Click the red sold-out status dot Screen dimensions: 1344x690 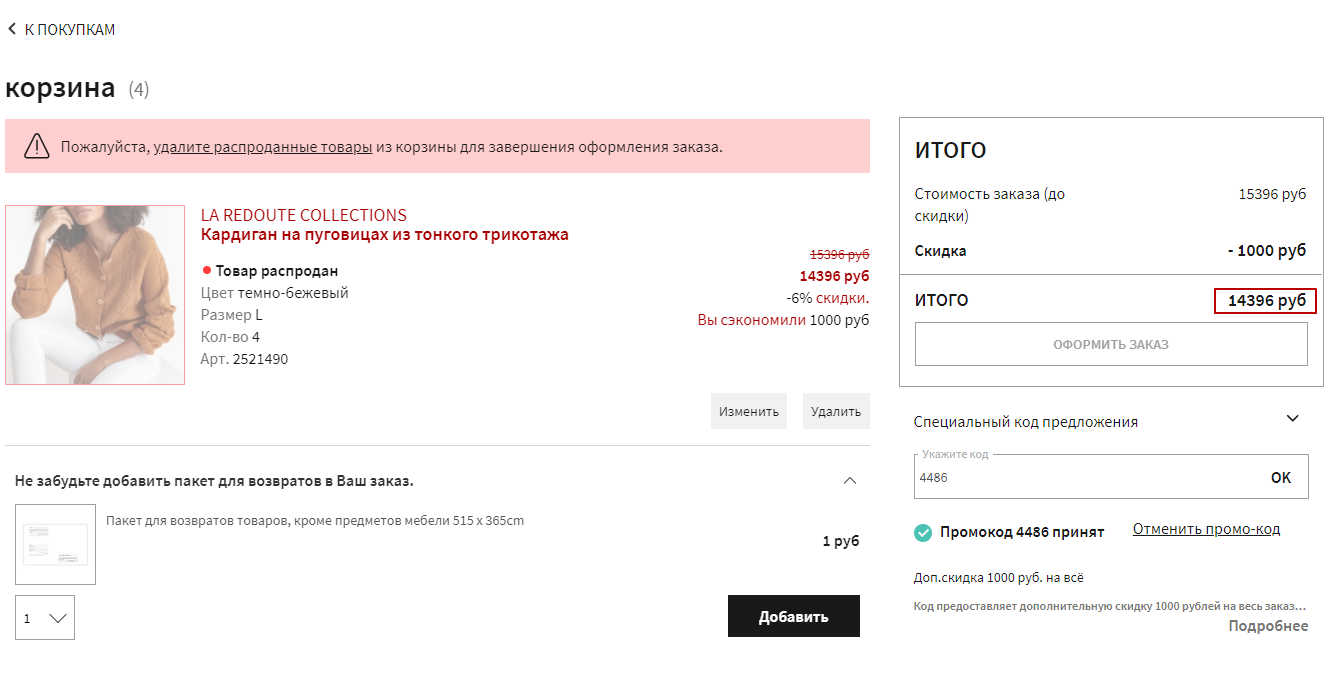point(206,270)
